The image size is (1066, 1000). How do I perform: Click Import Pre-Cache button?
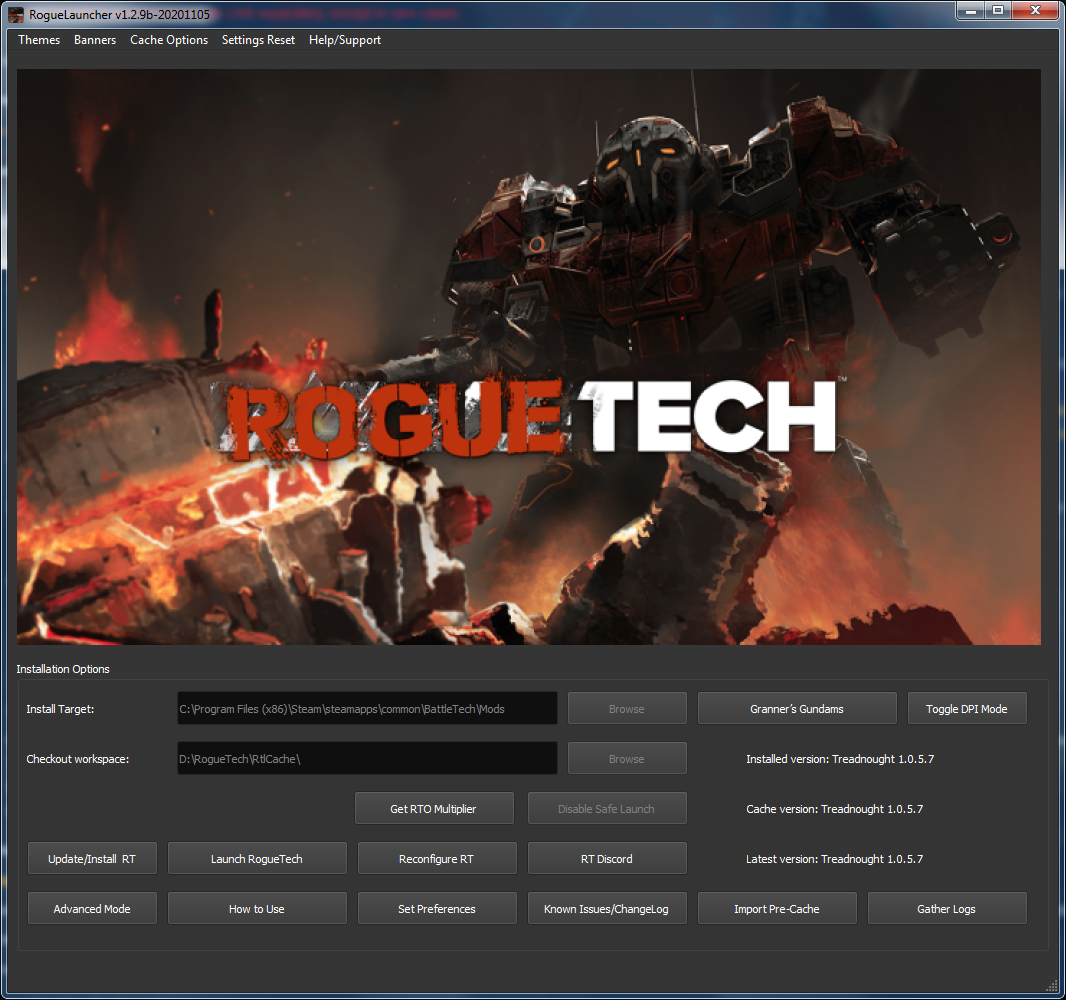[776, 908]
